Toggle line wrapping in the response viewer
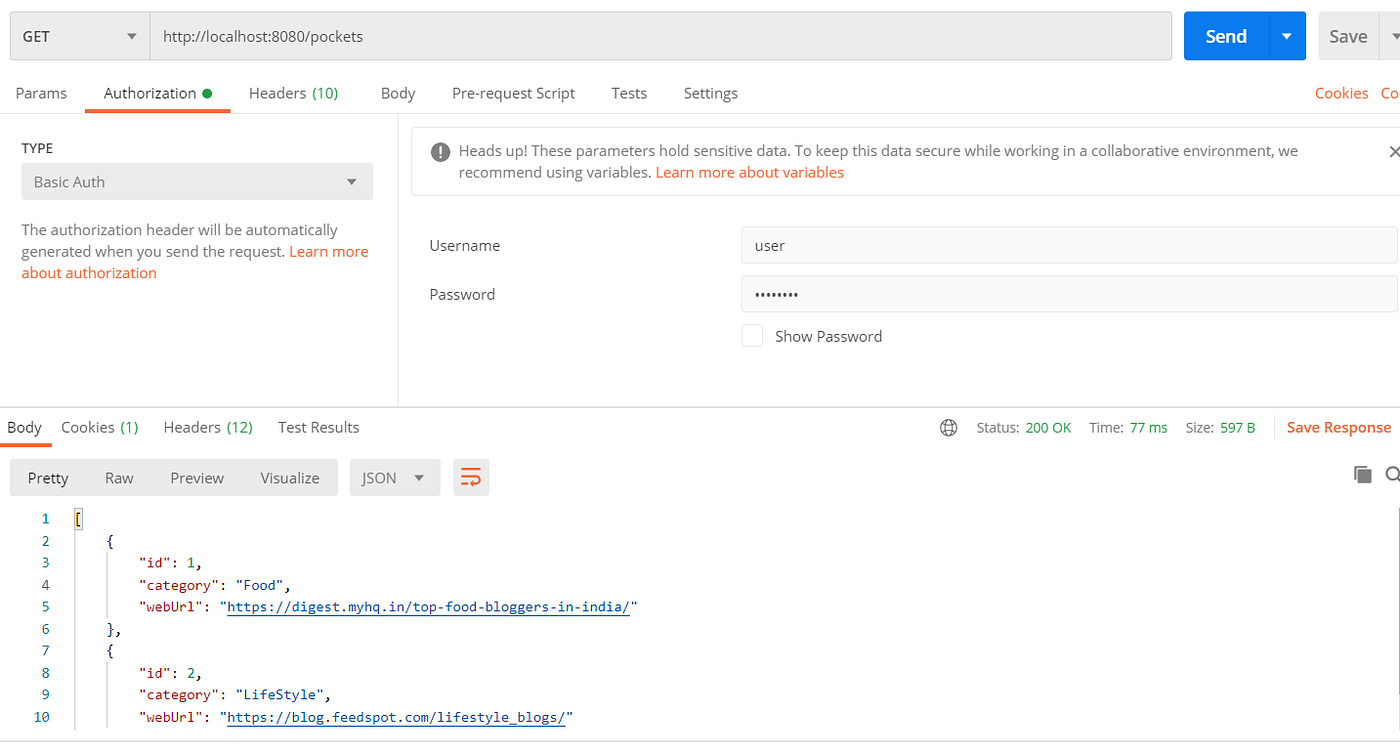Screen dimensions: 1400x744 tap(470, 477)
